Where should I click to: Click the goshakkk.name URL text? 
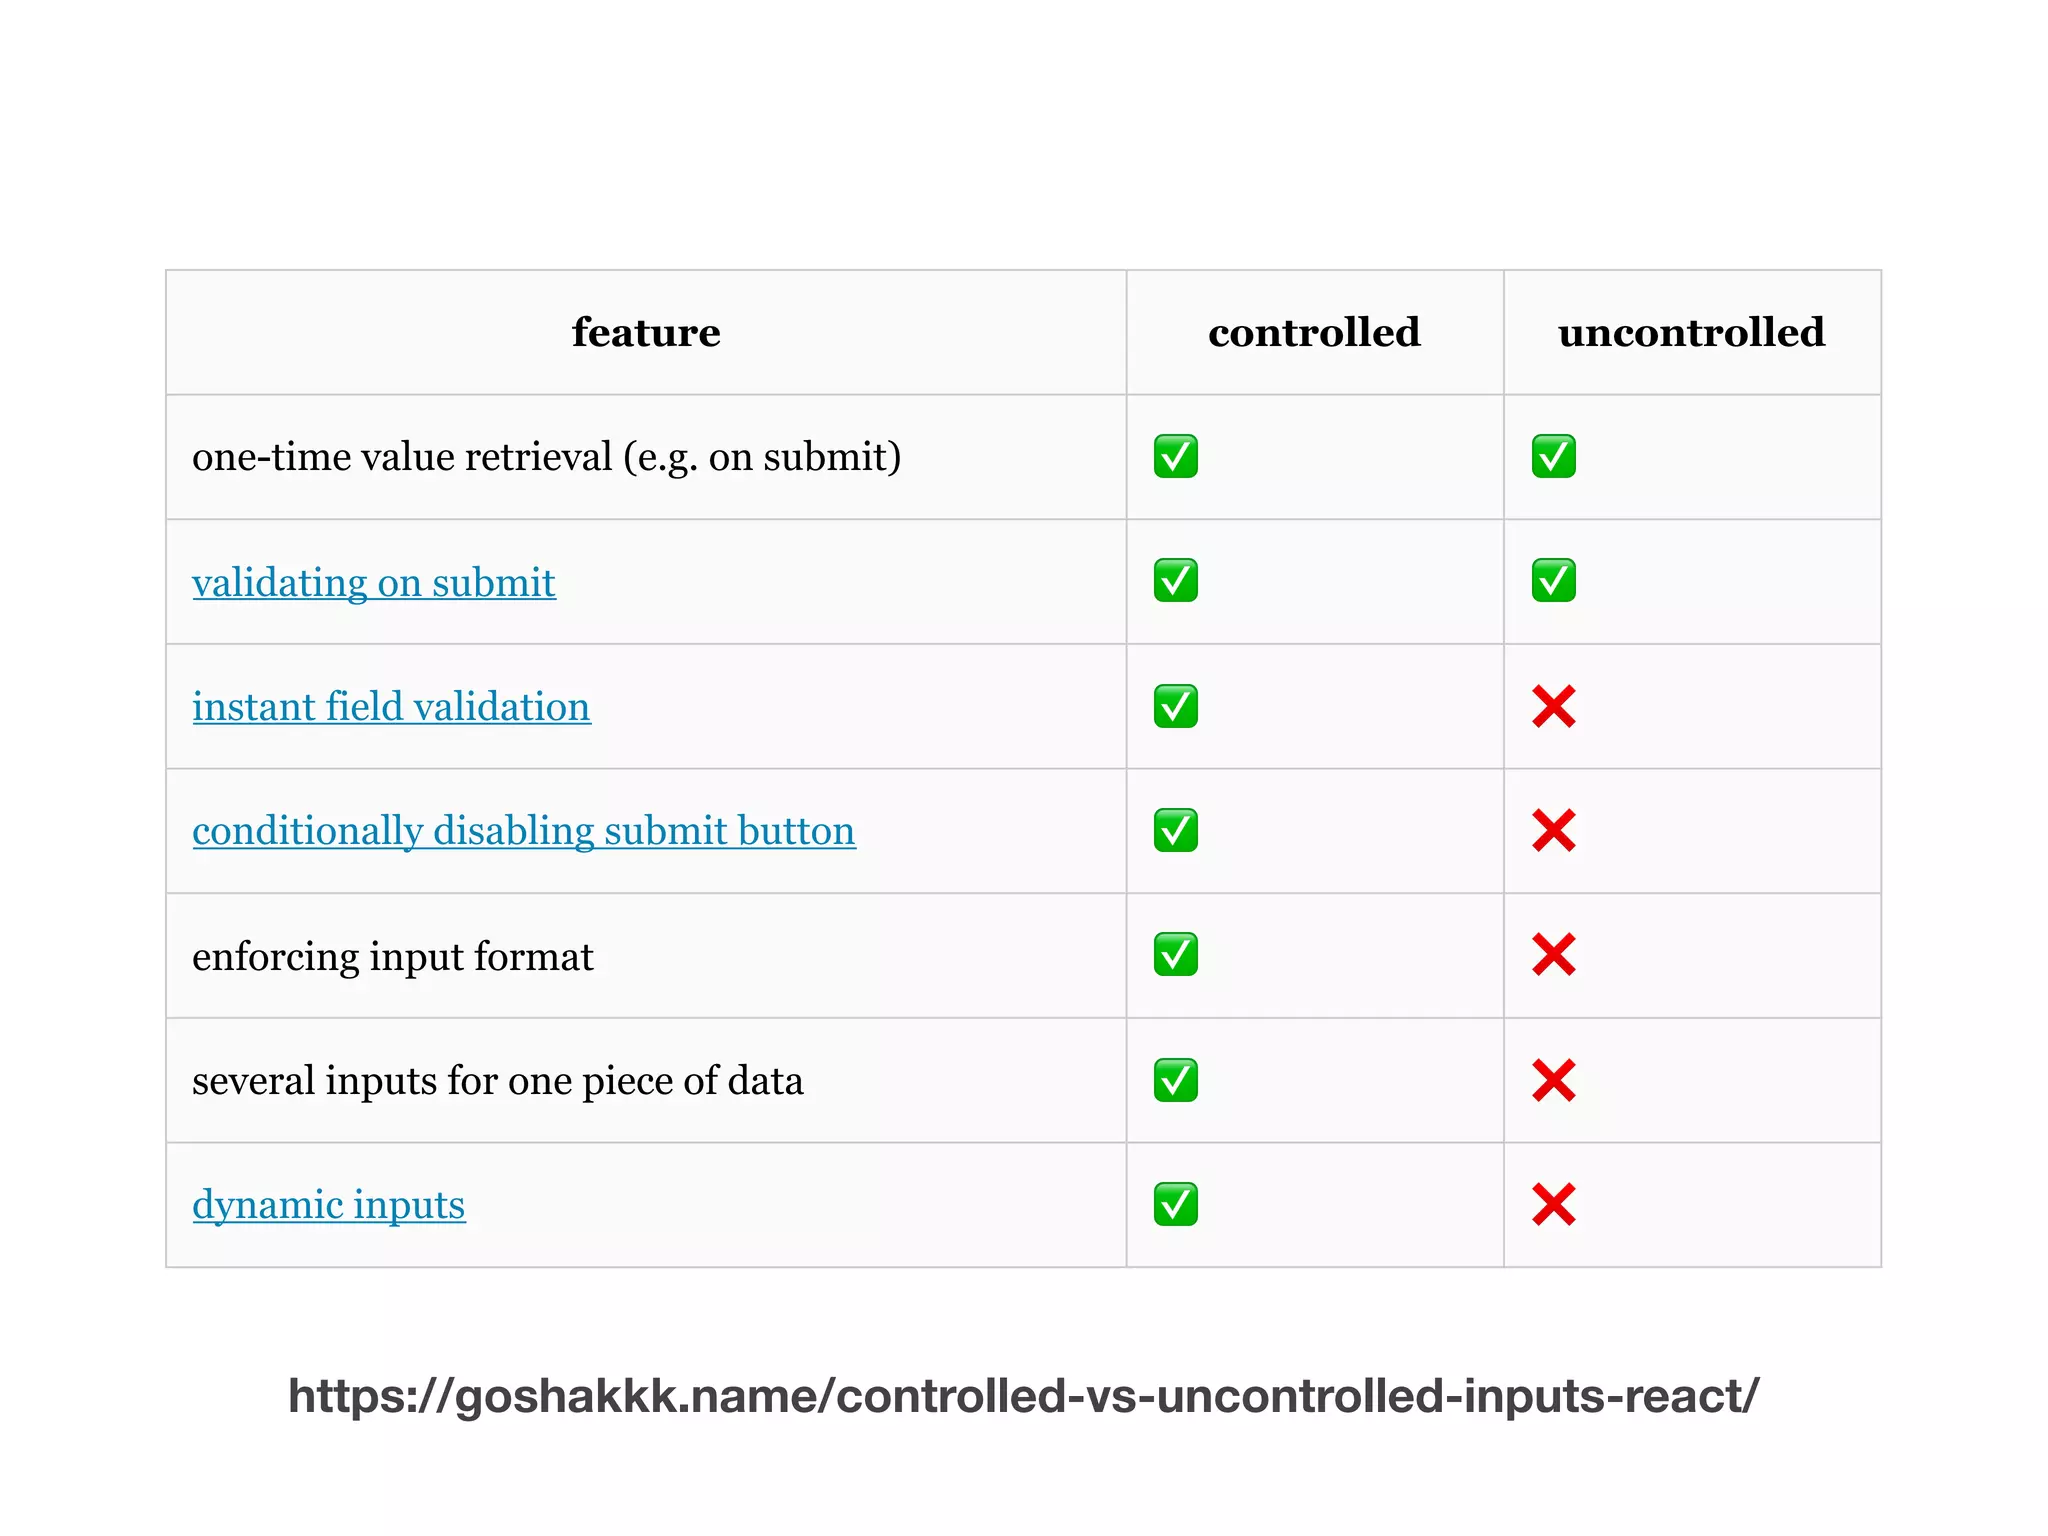[x=1023, y=1396]
